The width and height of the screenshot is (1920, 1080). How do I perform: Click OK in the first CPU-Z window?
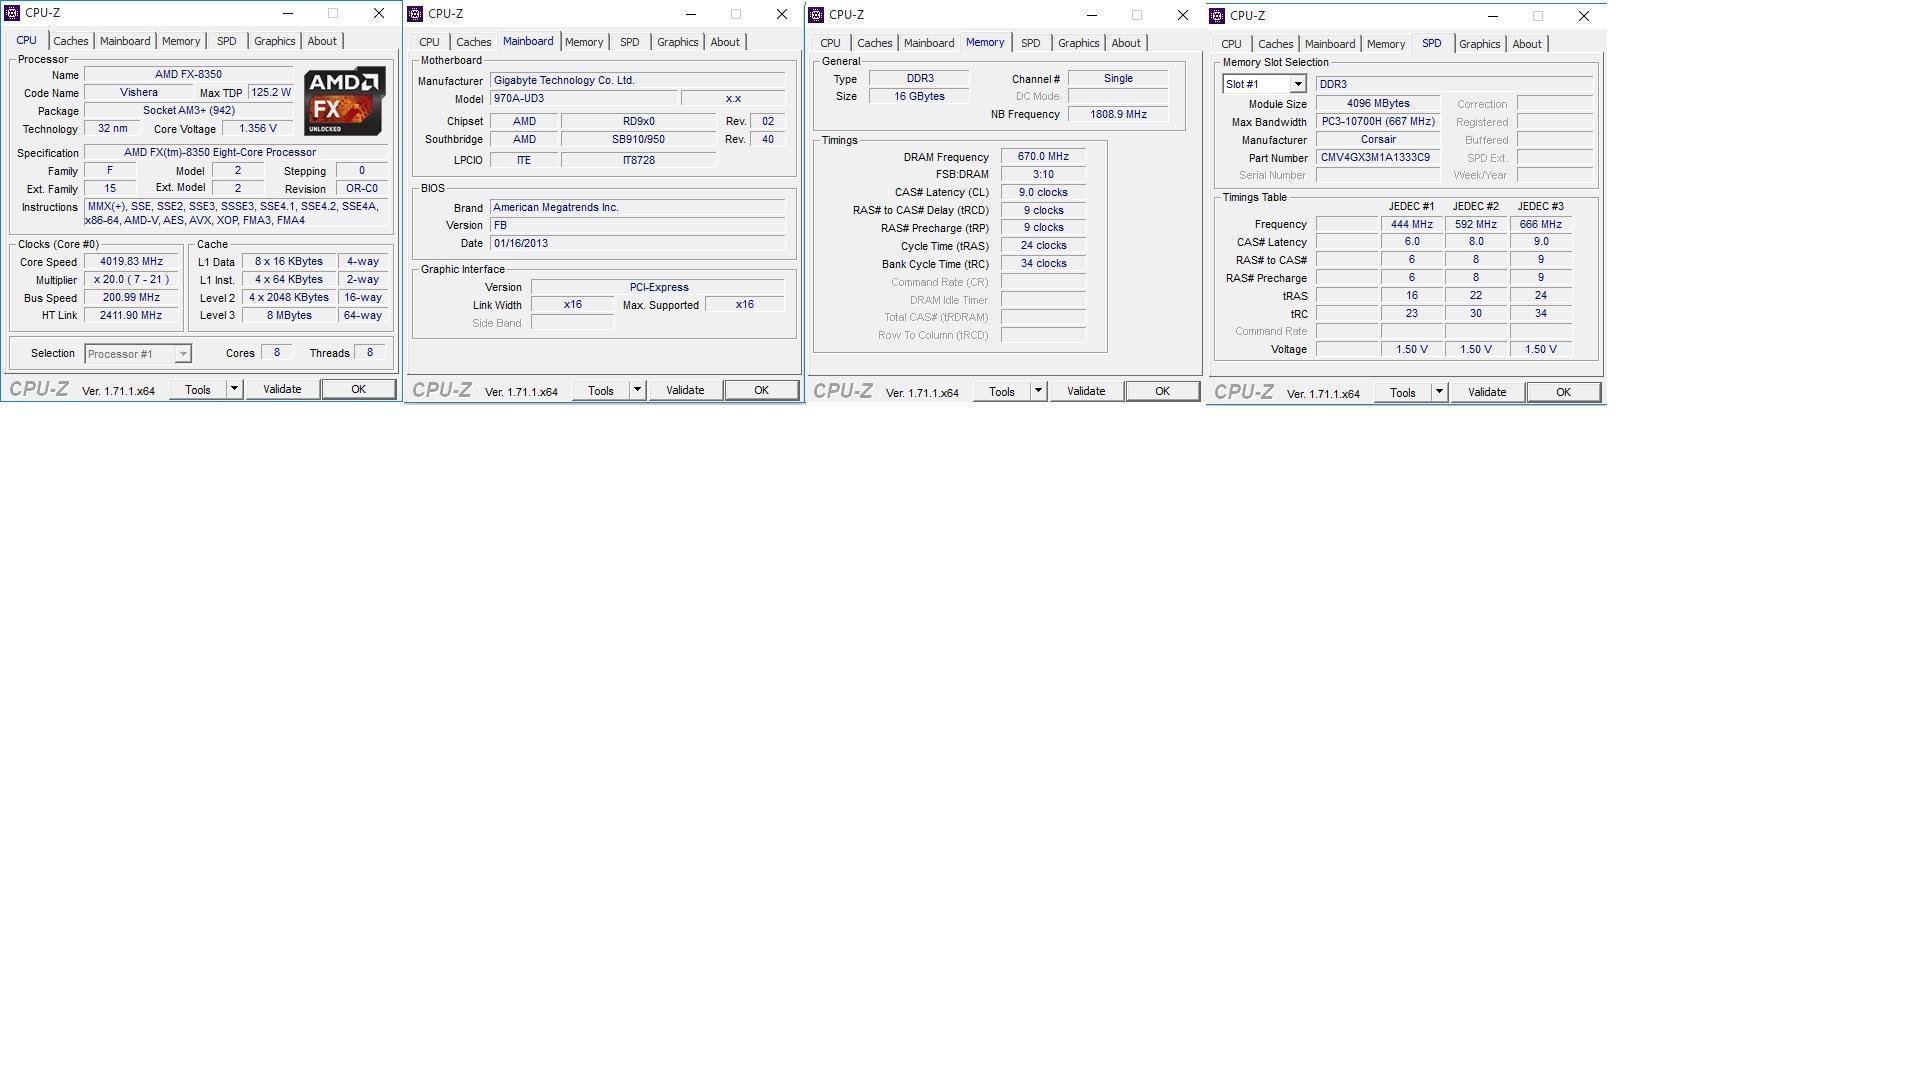coord(358,389)
